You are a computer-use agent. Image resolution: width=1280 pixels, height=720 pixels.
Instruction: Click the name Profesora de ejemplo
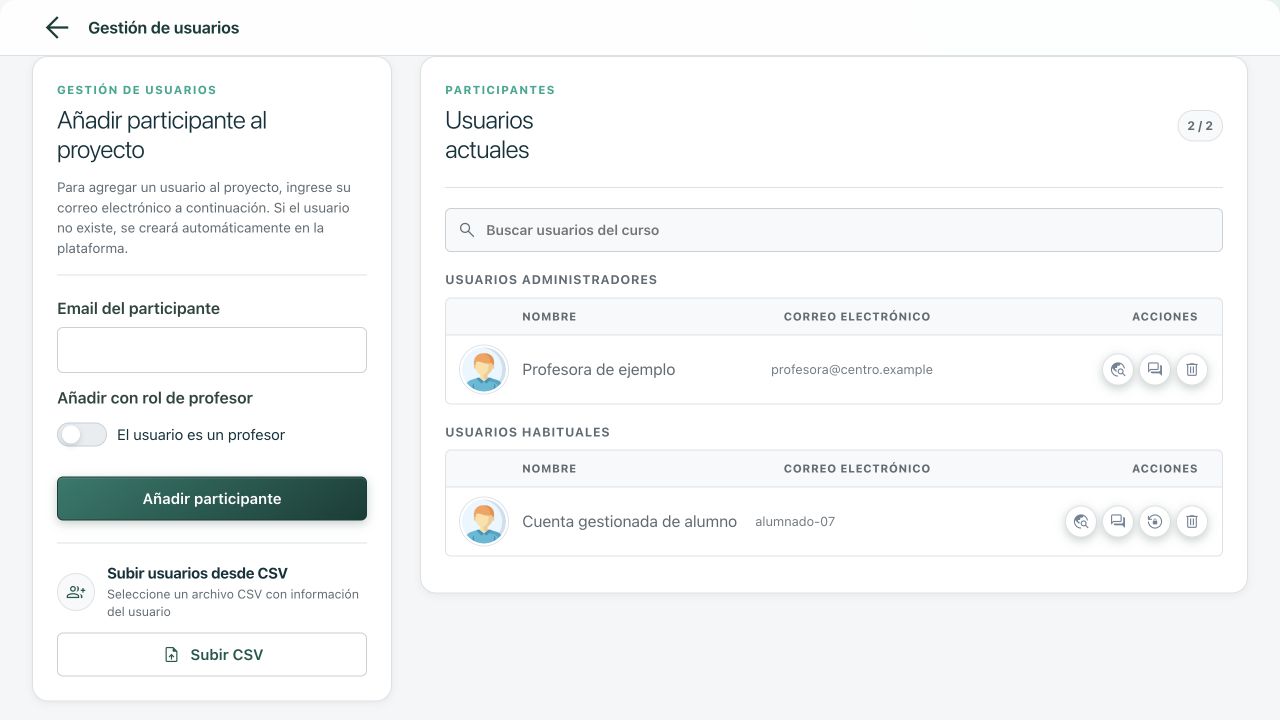pyautogui.click(x=599, y=370)
